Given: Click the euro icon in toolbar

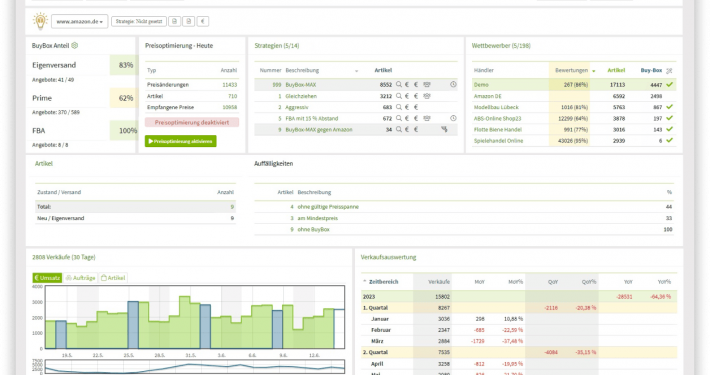Looking at the screenshot, I should [203, 21].
